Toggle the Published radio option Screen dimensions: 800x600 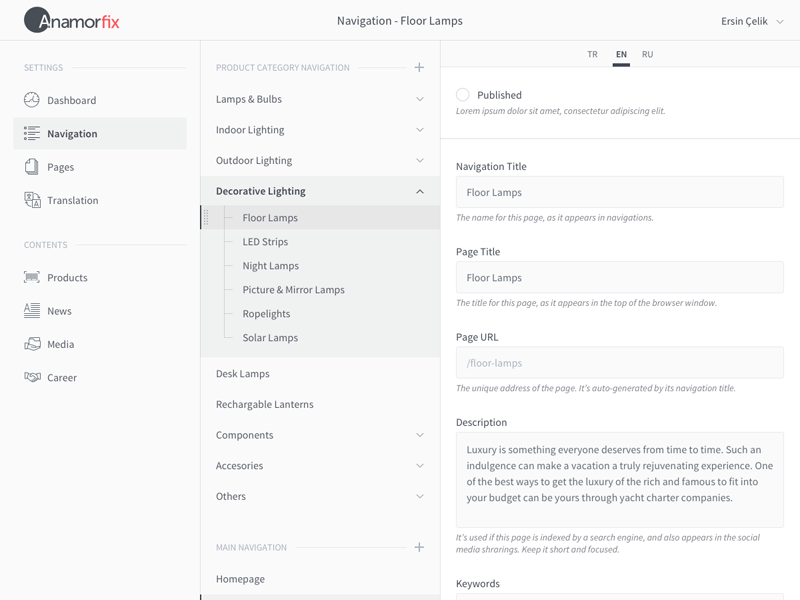coord(463,95)
